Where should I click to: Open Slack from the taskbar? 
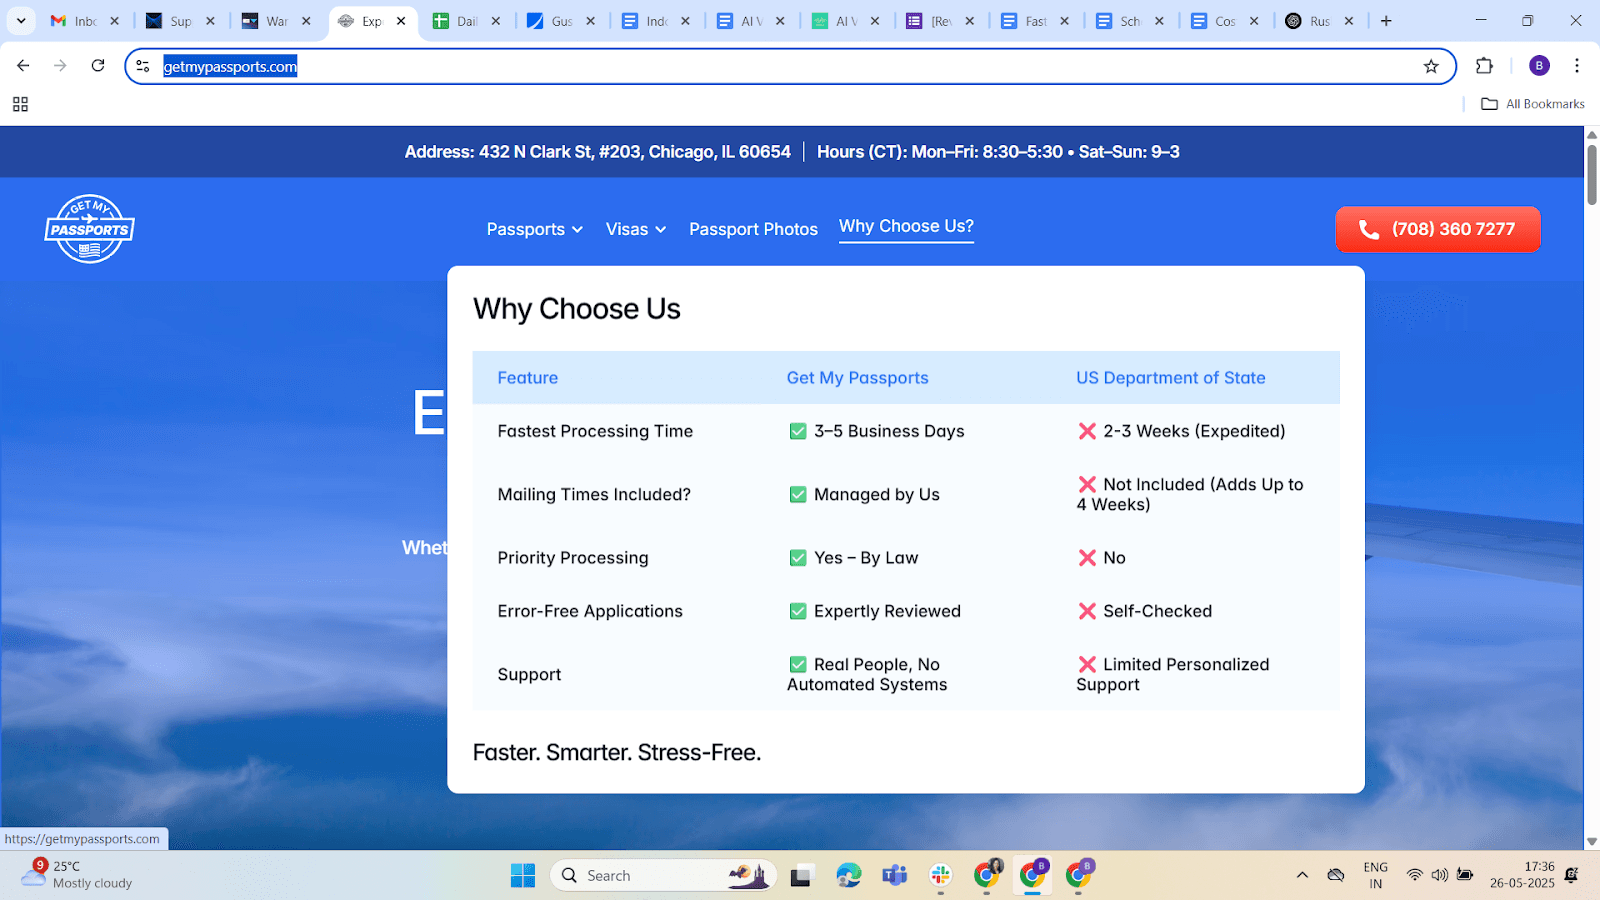click(941, 876)
